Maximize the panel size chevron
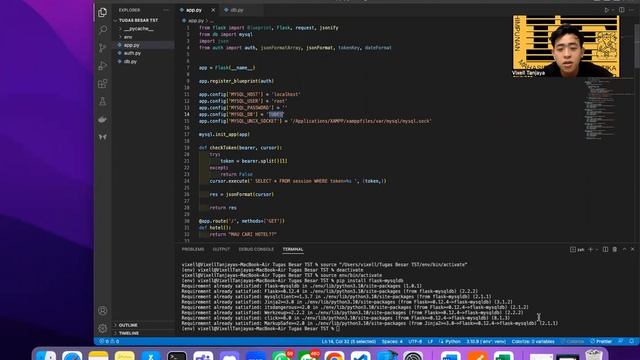This screenshot has width=640, height=360. click(x=624, y=249)
